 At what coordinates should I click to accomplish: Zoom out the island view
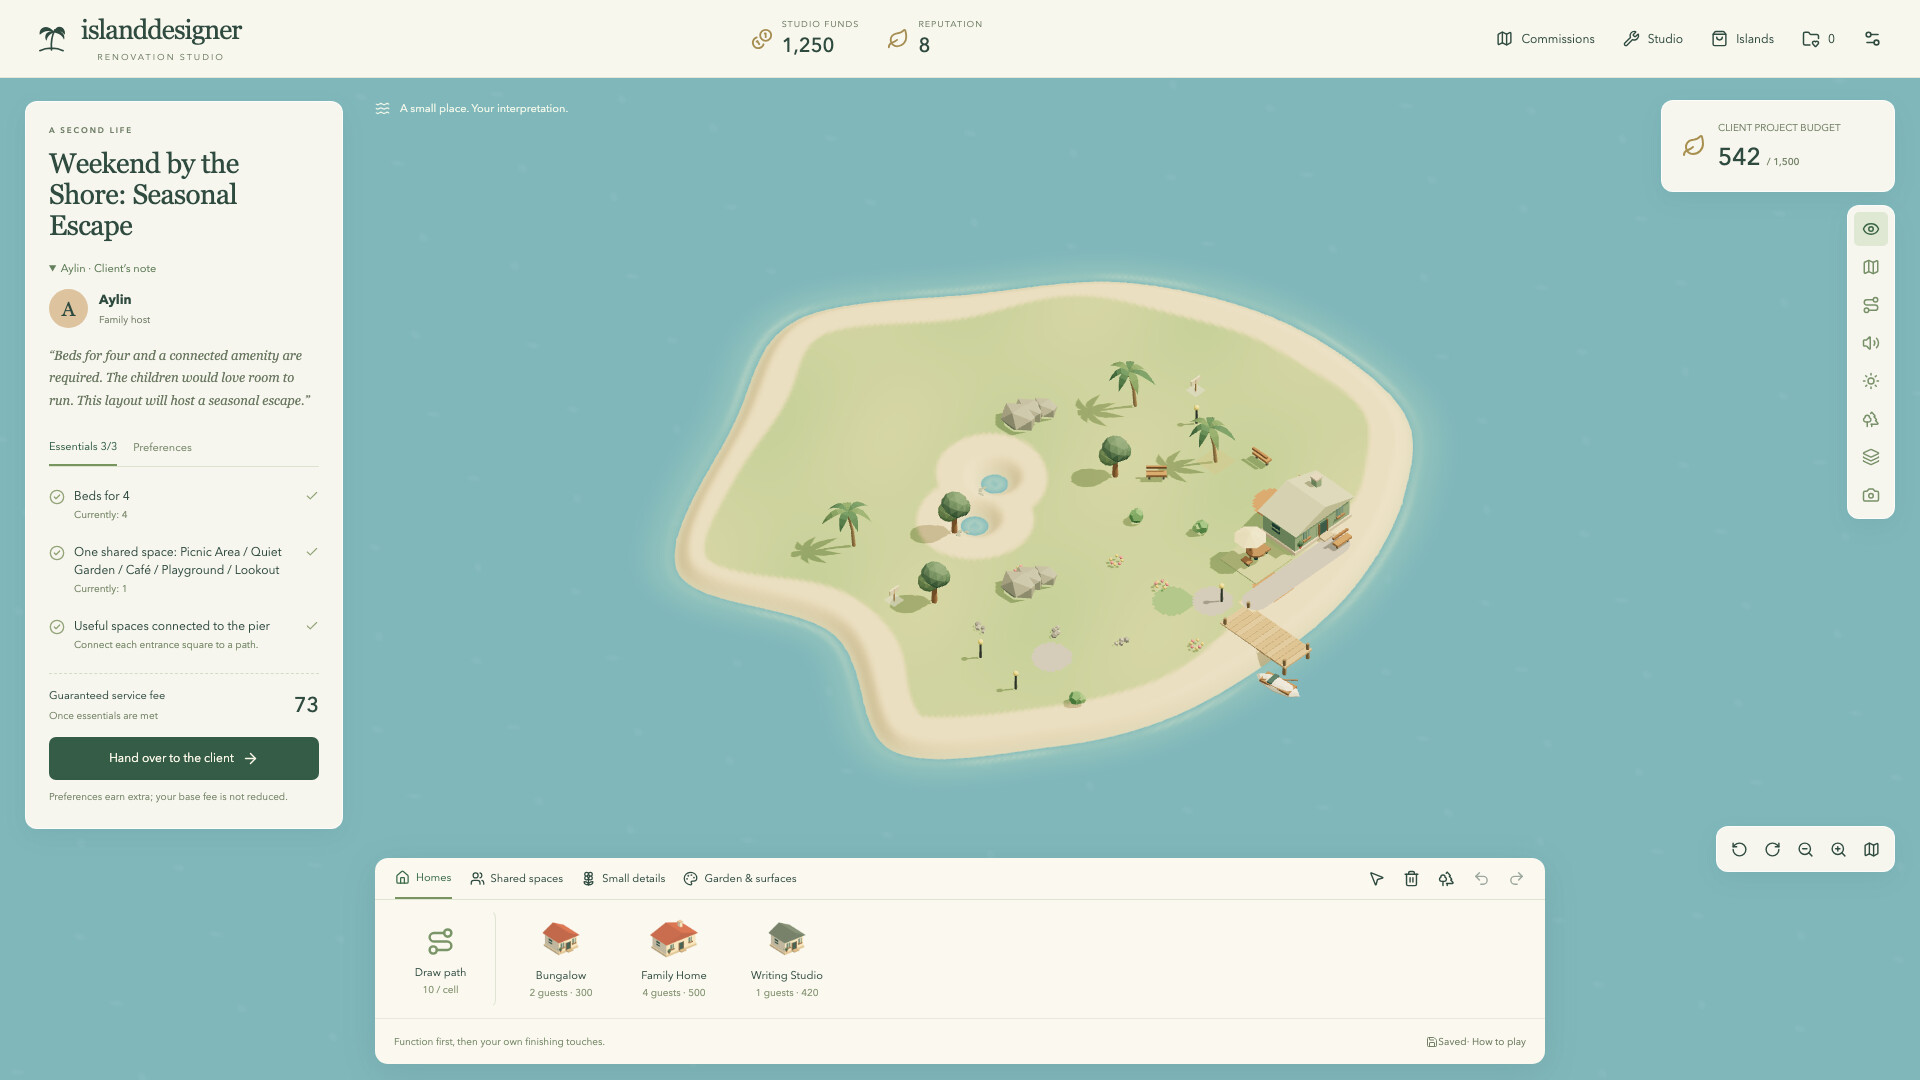[1805, 849]
